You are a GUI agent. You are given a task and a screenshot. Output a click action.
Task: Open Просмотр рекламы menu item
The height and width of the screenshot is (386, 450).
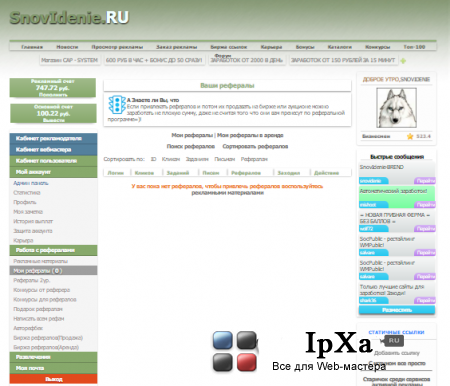[x=117, y=47]
